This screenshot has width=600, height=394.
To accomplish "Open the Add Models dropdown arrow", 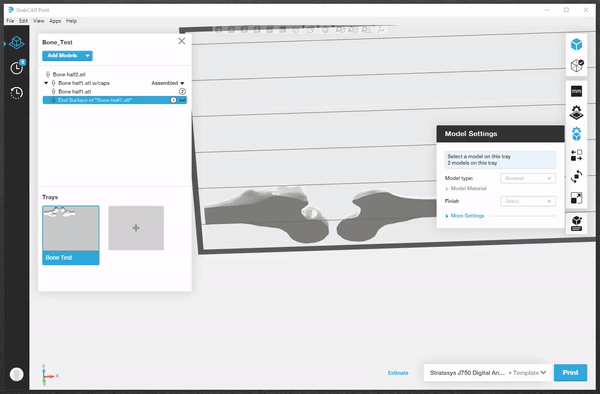I will coord(87,55).
